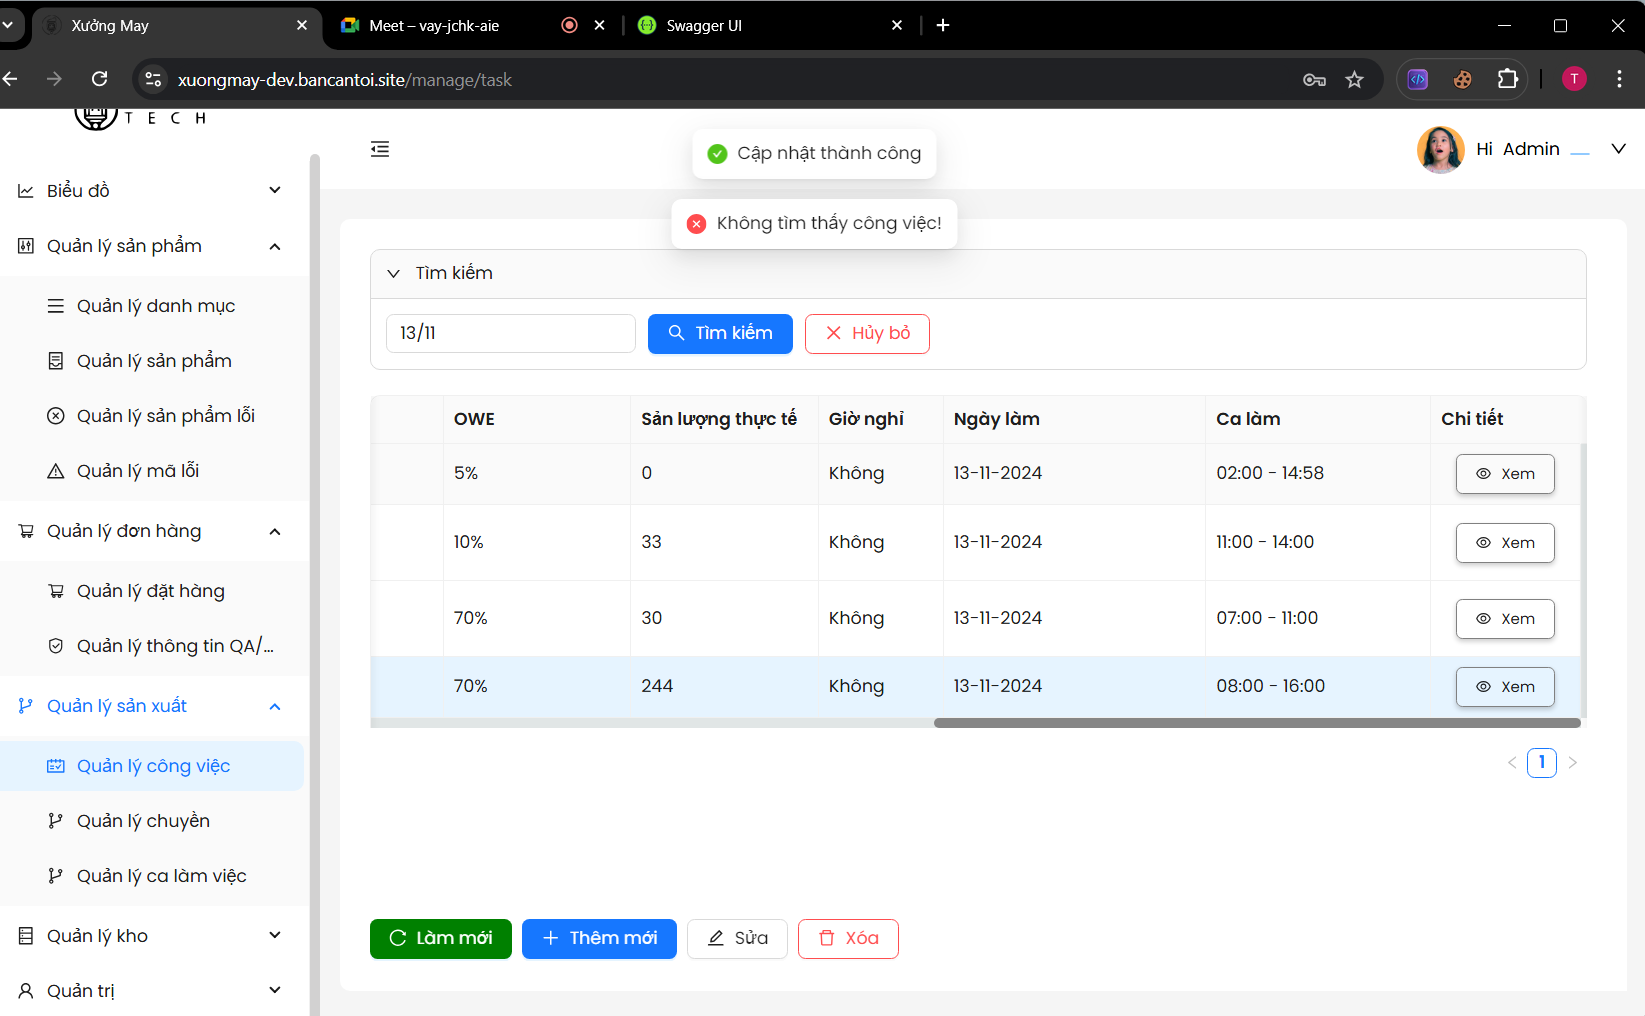View details of the 02:00 - 14:58 shift
Image resolution: width=1645 pixels, height=1016 pixels.
coord(1504,474)
